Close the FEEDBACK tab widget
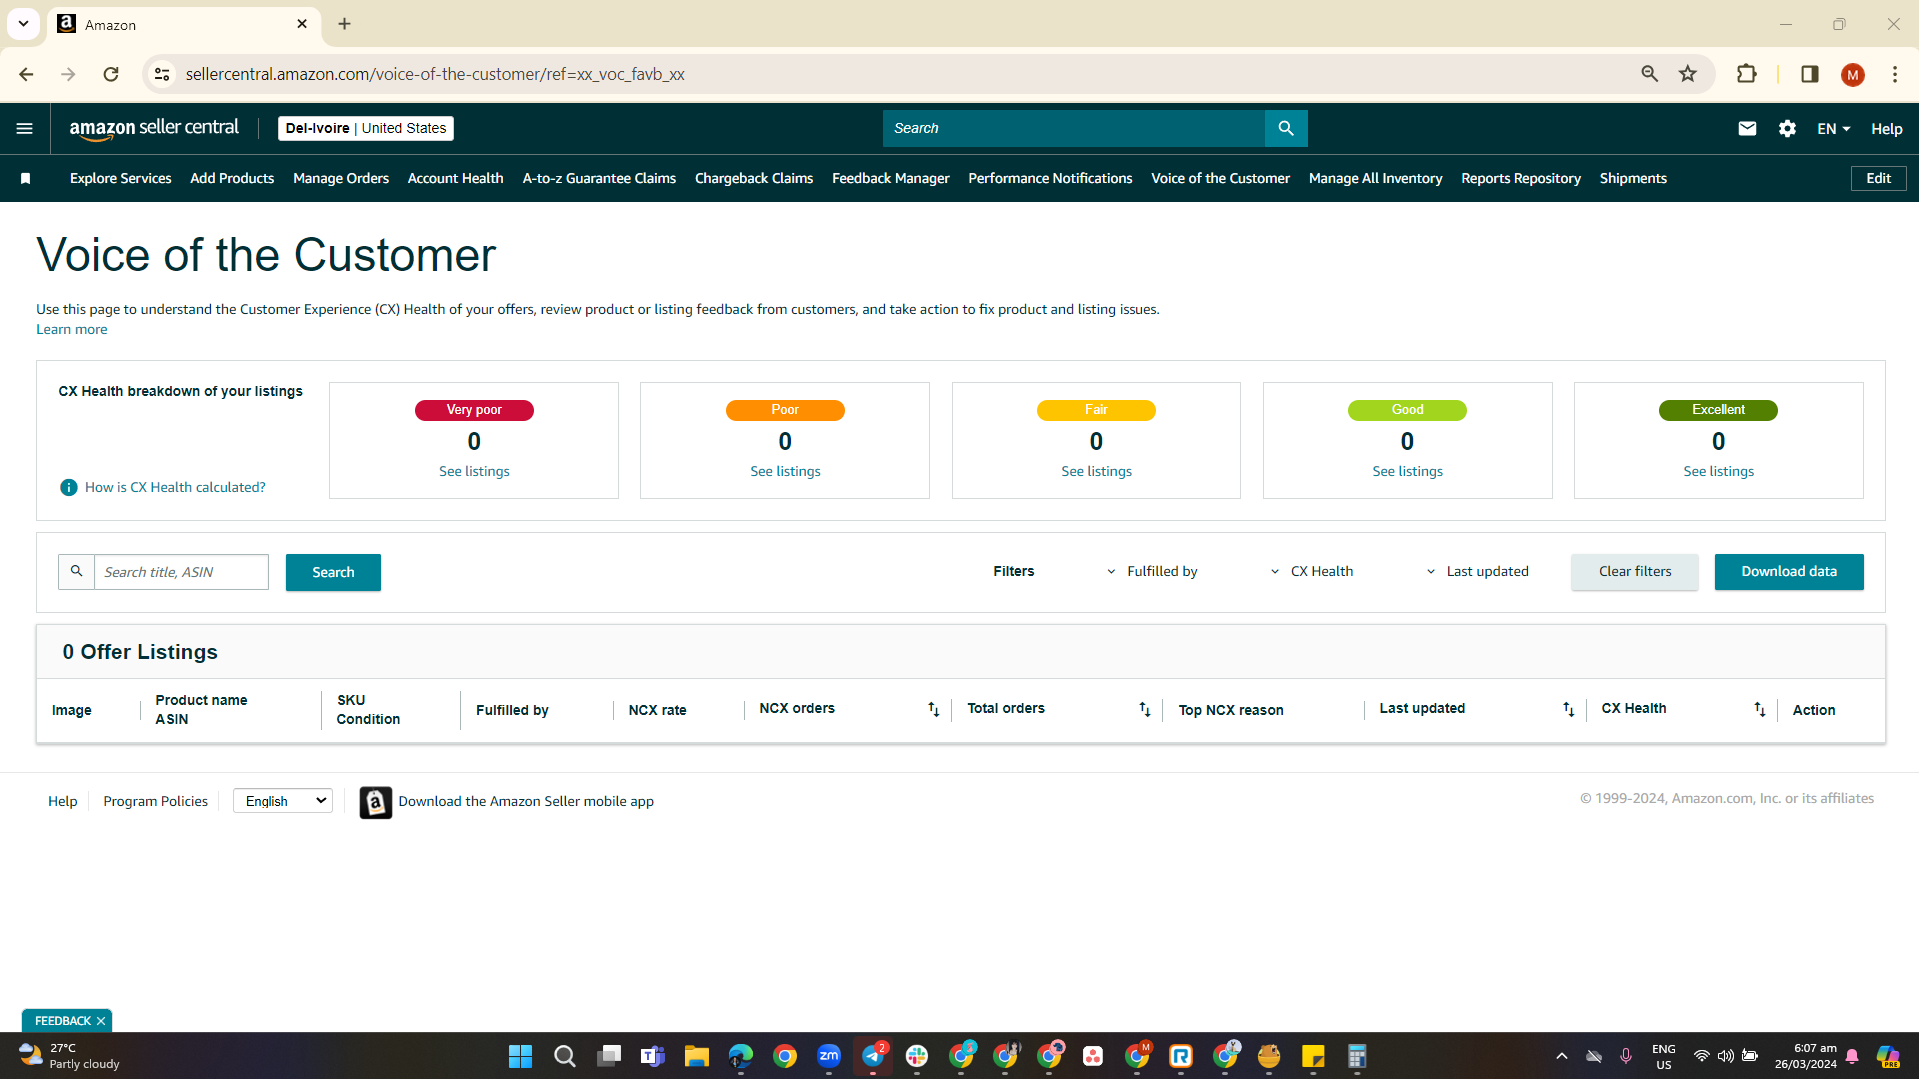 point(101,1021)
